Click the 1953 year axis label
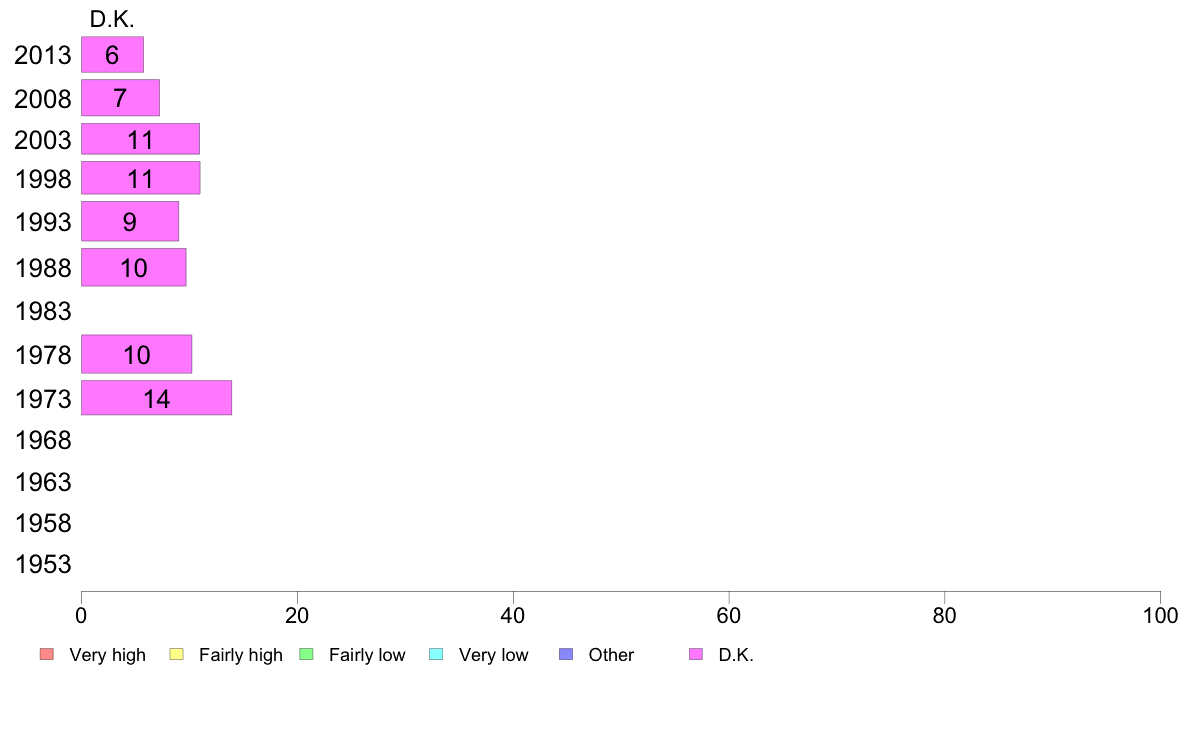 point(43,565)
